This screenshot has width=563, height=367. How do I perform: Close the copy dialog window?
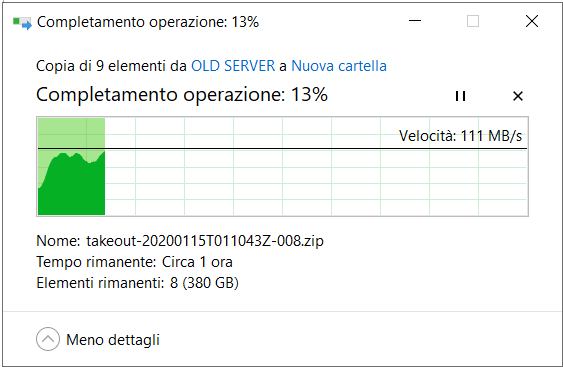[x=532, y=21]
